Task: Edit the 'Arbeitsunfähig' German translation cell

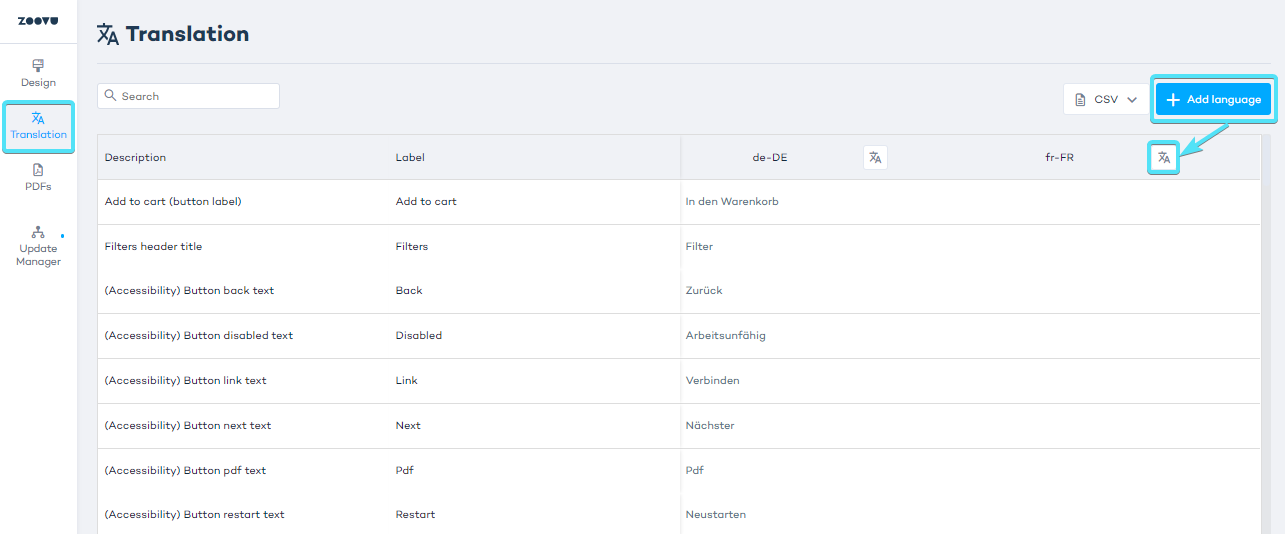Action: coord(725,336)
